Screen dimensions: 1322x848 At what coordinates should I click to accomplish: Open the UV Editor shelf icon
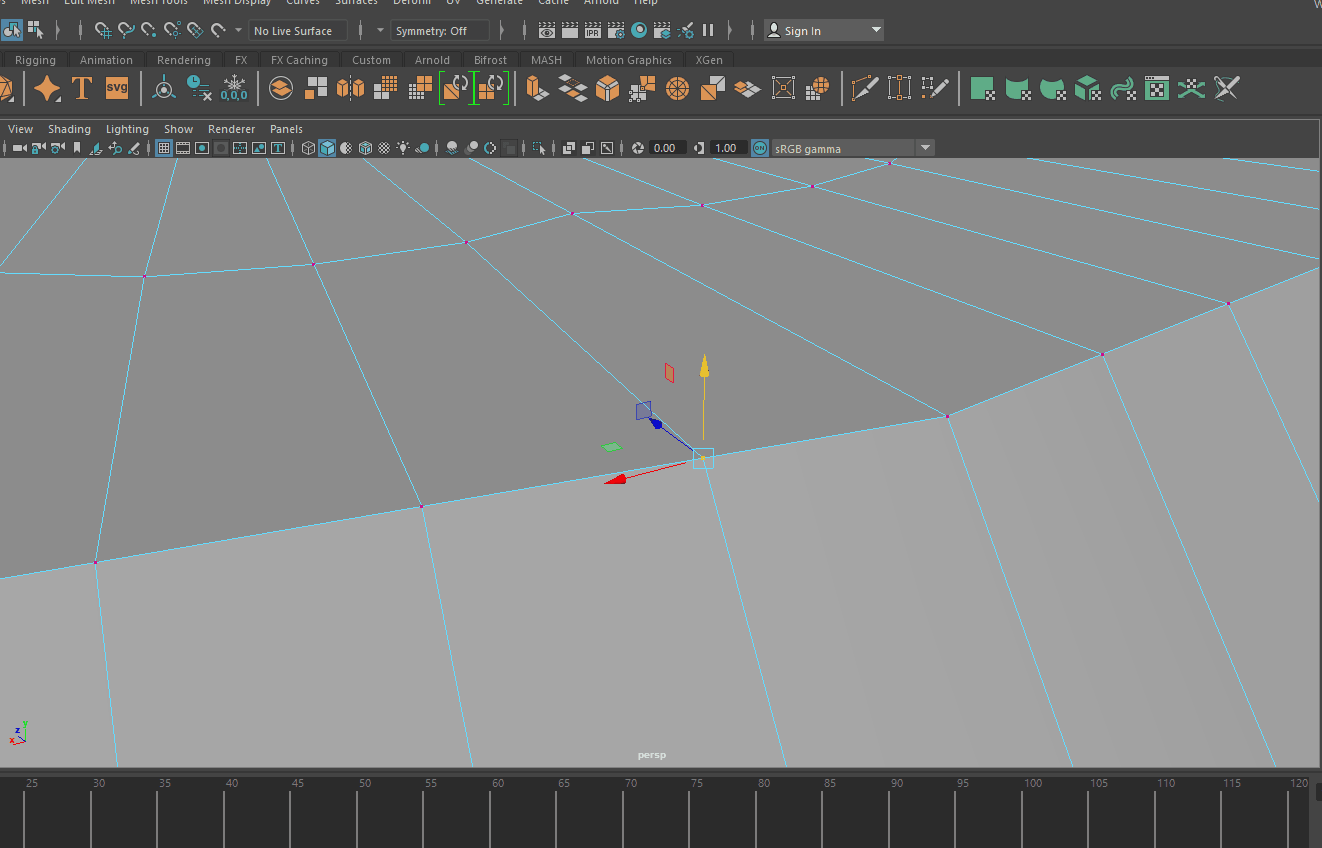pos(1157,88)
